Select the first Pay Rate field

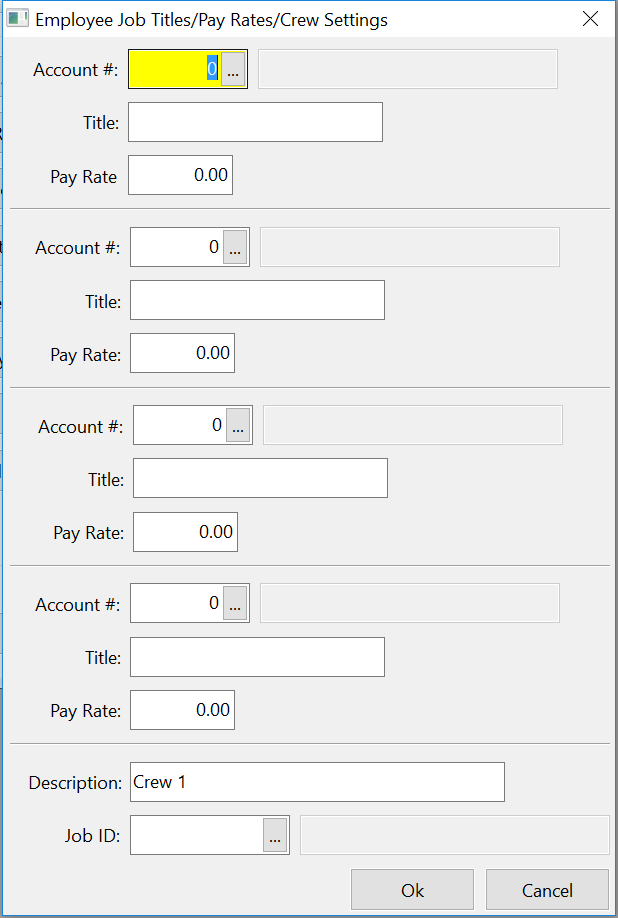[x=180, y=175]
